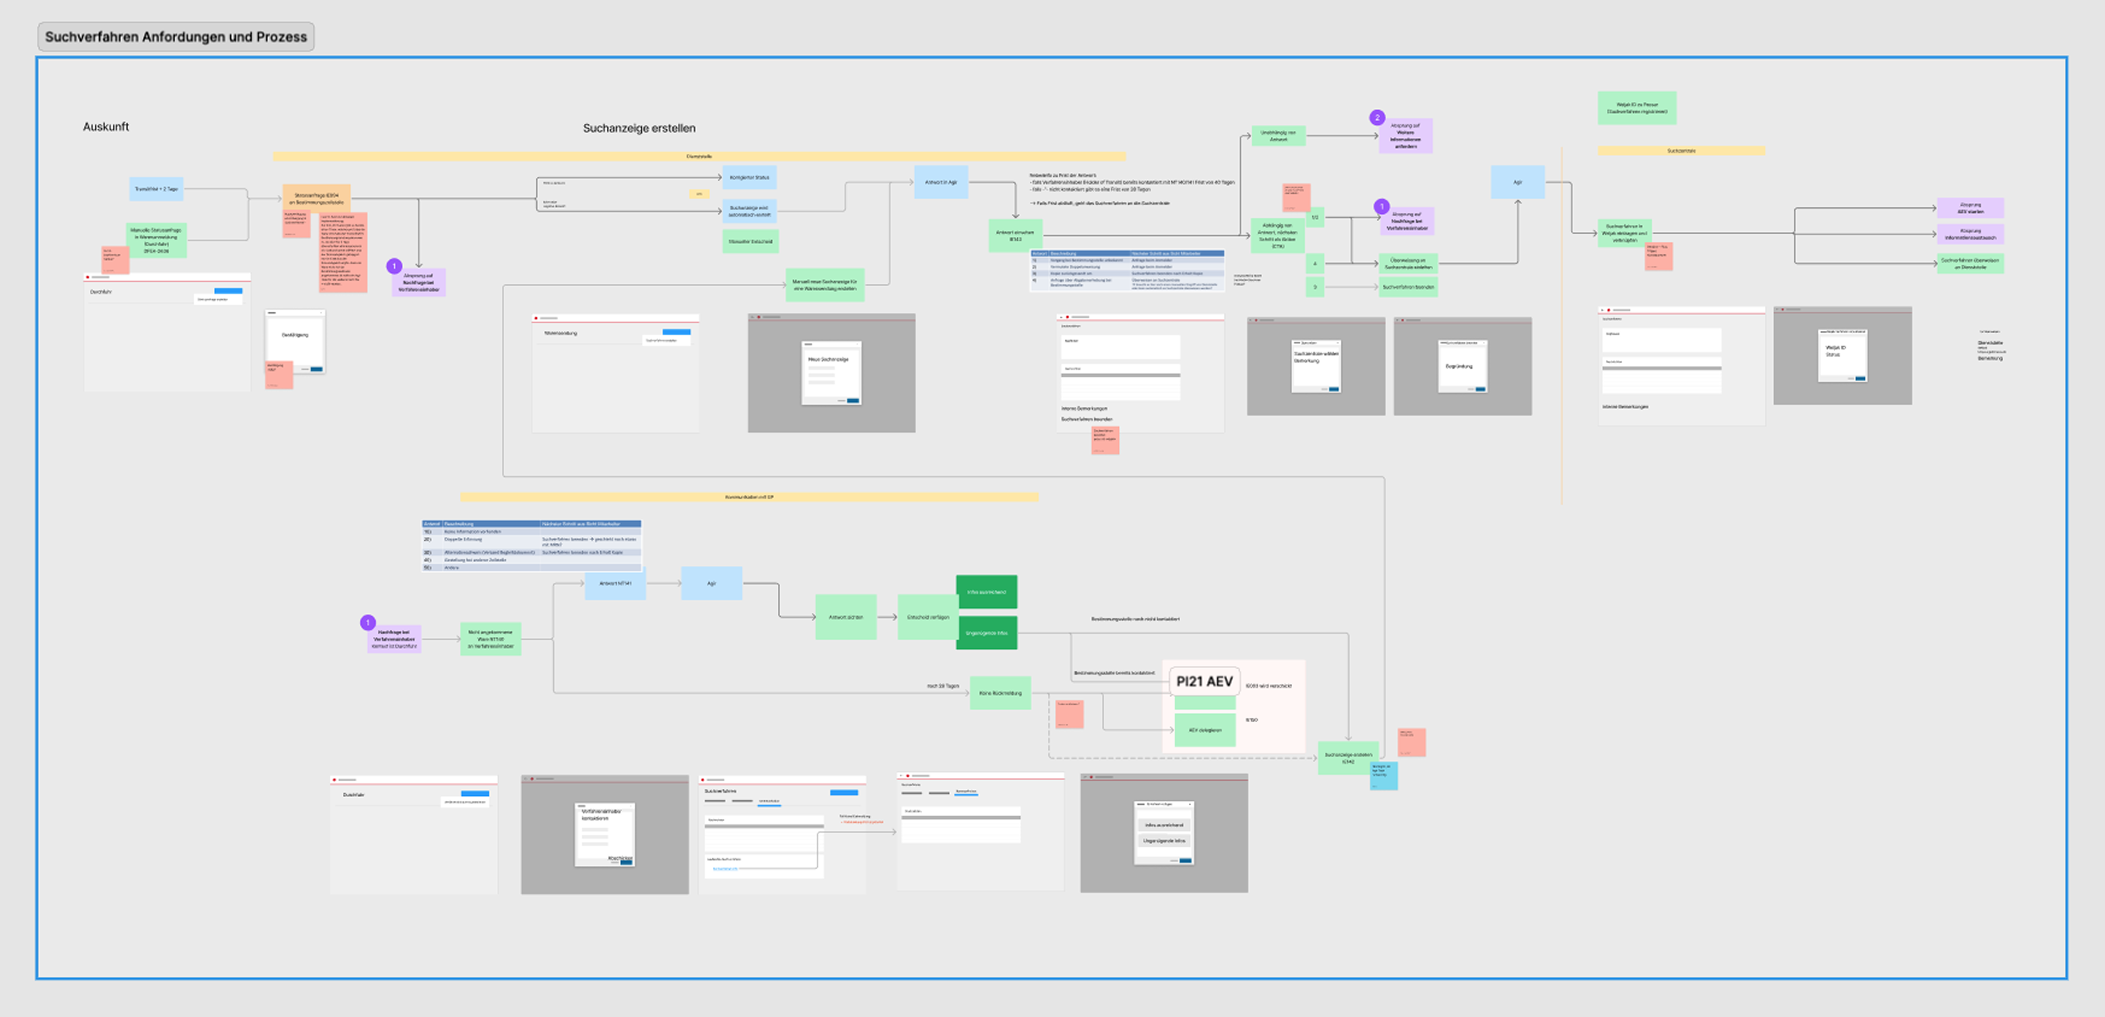The width and height of the screenshot is (2105, 1017).
Task: Click the purple badge numbered 2
Action: [1377, 118]
